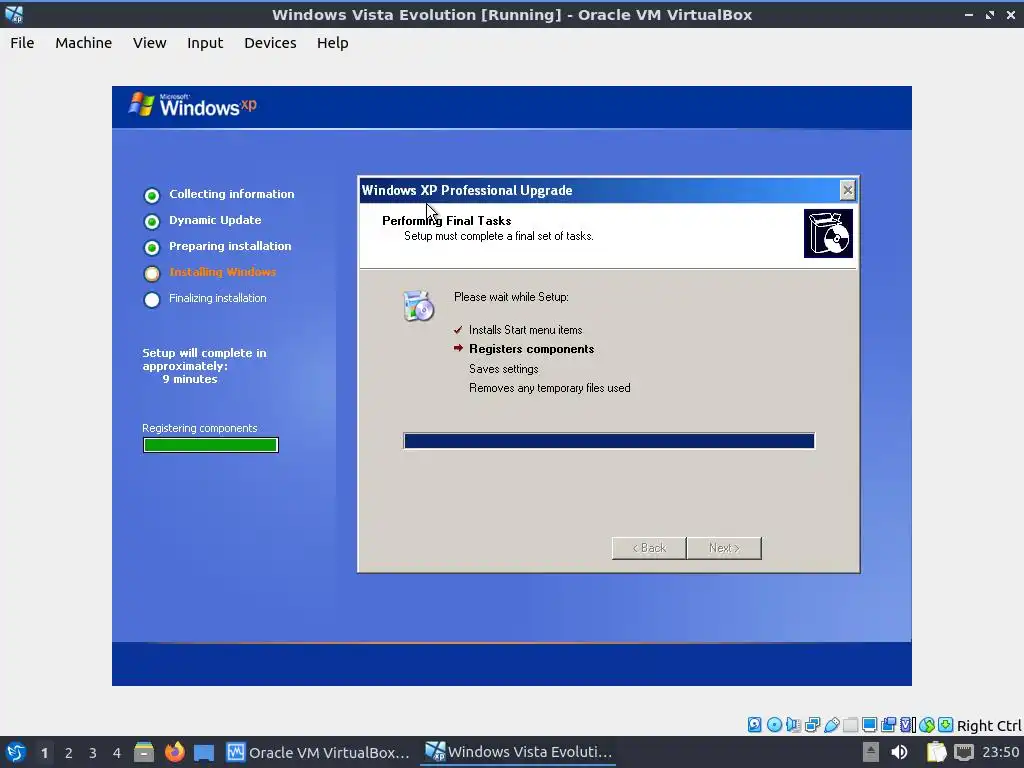Click the shared folders status icon
1024x768 pixels.
[850, 724]
